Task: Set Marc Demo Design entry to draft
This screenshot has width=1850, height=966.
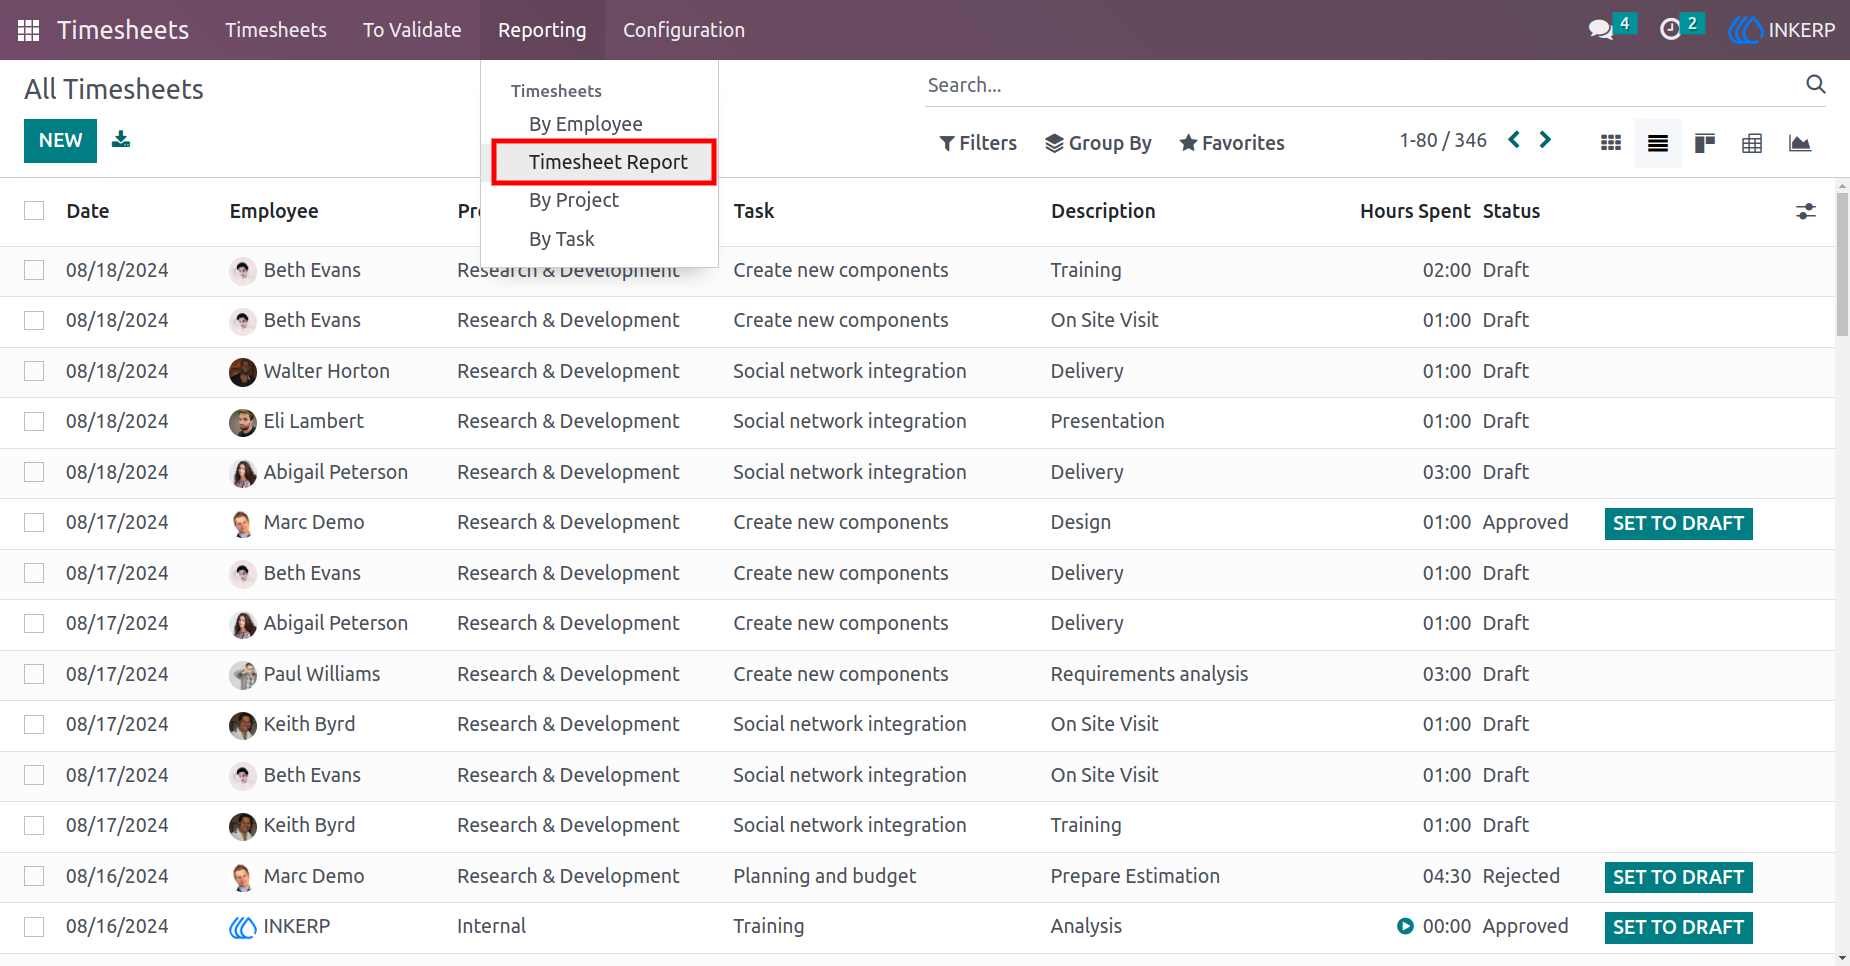Action: click(1678, 523)
